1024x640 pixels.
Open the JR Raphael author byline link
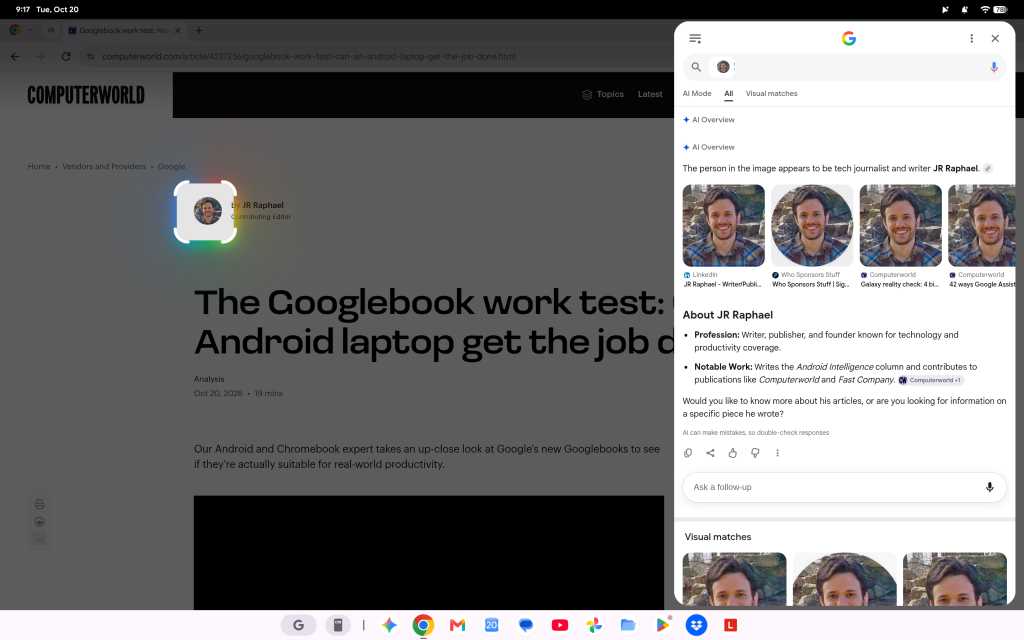(x=263, y=205)
